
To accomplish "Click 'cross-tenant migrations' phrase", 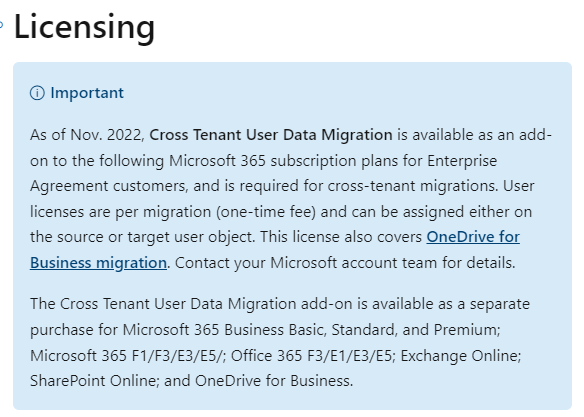I will [413, 186].
